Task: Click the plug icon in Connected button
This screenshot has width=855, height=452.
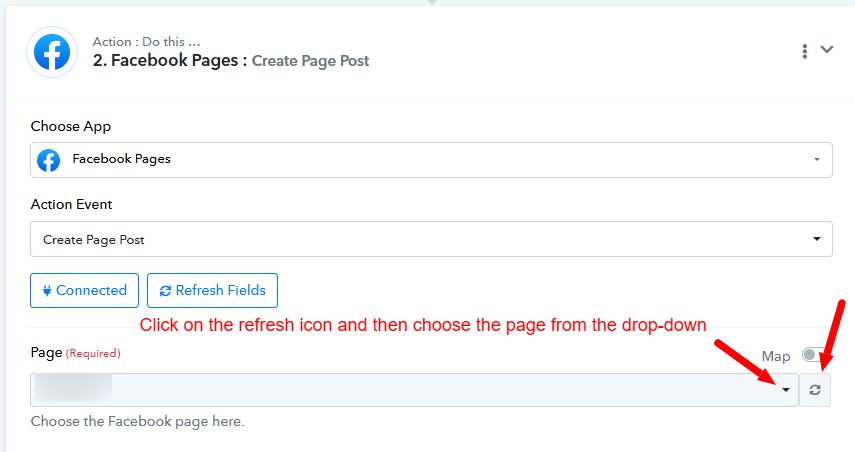Action: coord(47,291)
